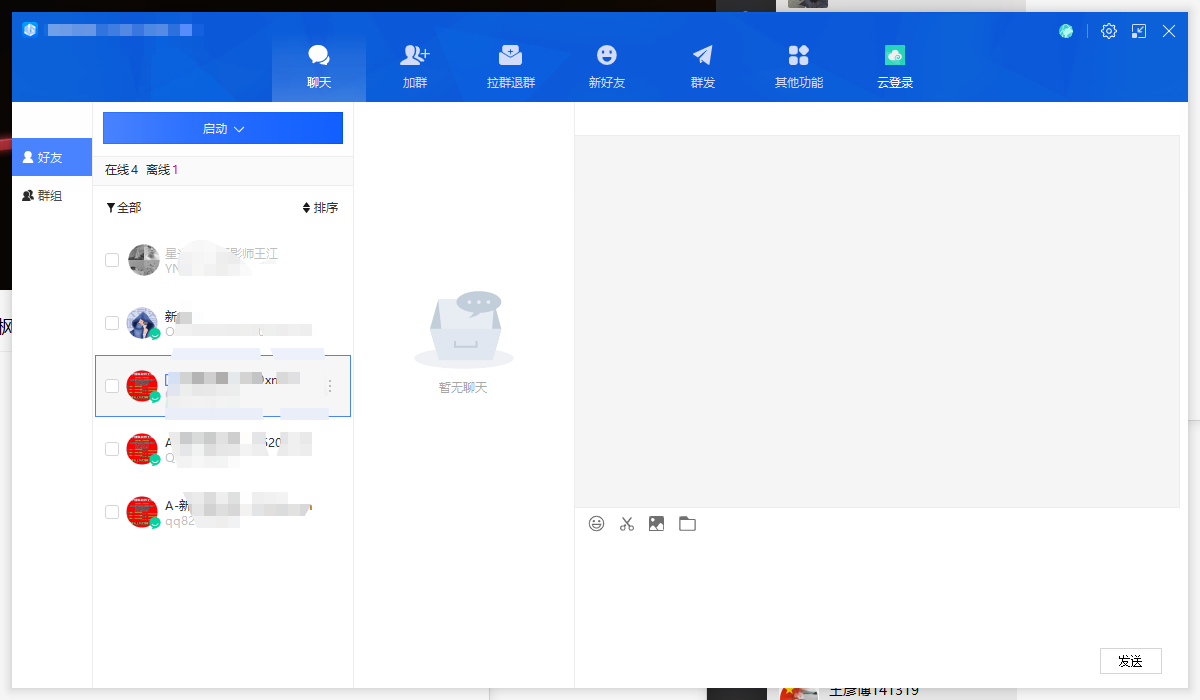Open the 排序 sort dropdown

[x=320, y=208]
